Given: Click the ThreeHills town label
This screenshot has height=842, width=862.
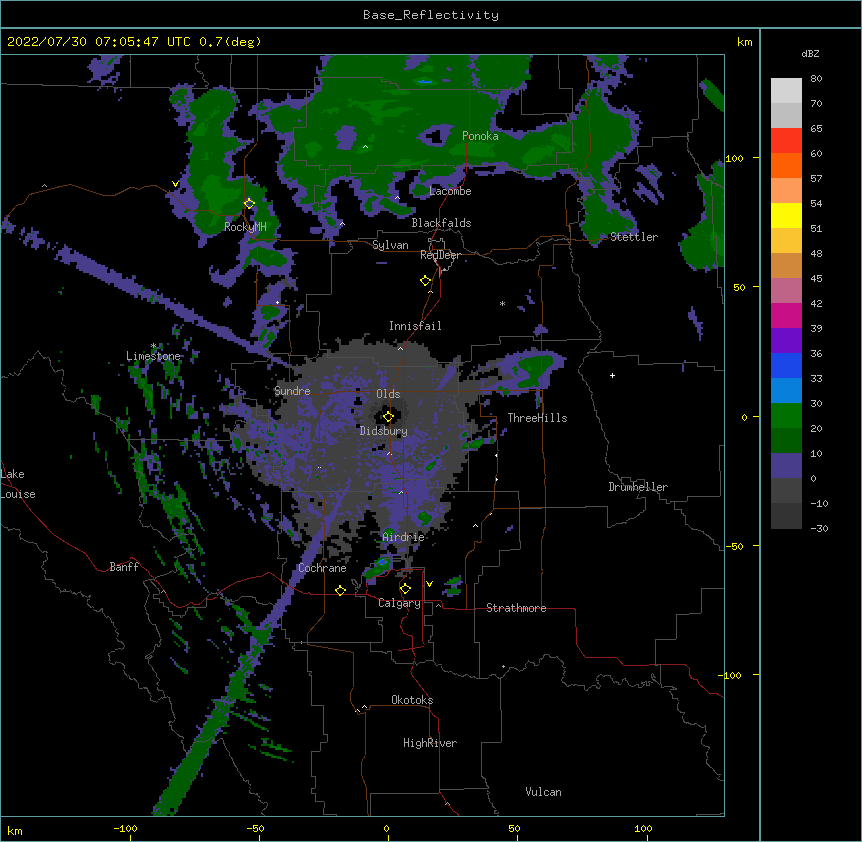Looking at the screenshot, I should 537,418.
